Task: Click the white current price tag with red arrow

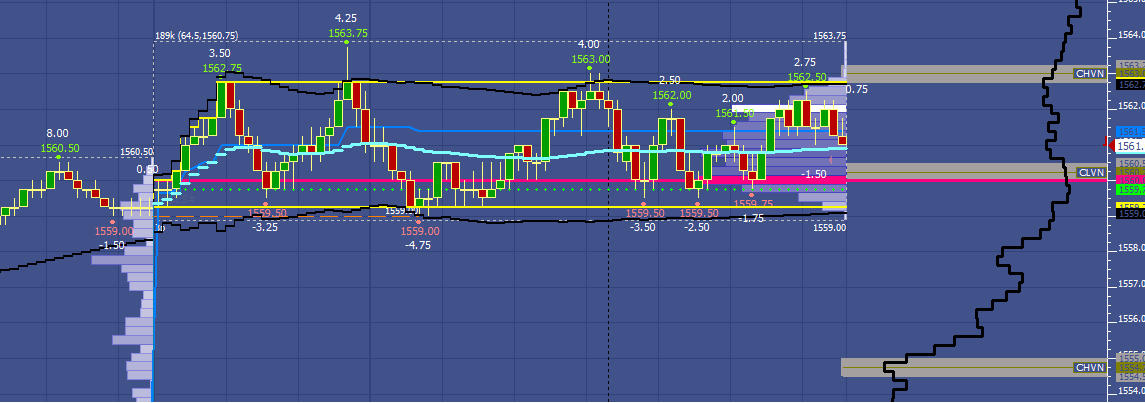Action: tap(1126, 147)
